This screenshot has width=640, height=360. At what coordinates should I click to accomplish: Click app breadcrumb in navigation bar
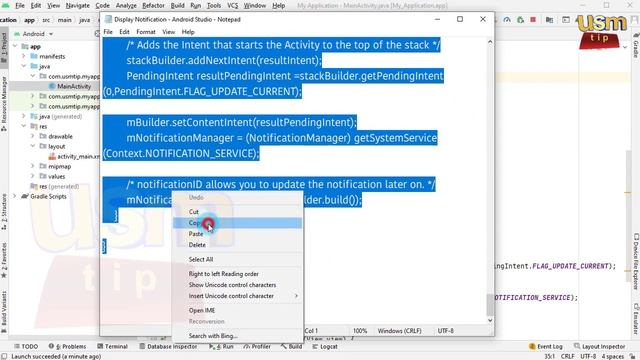[29, 20]
